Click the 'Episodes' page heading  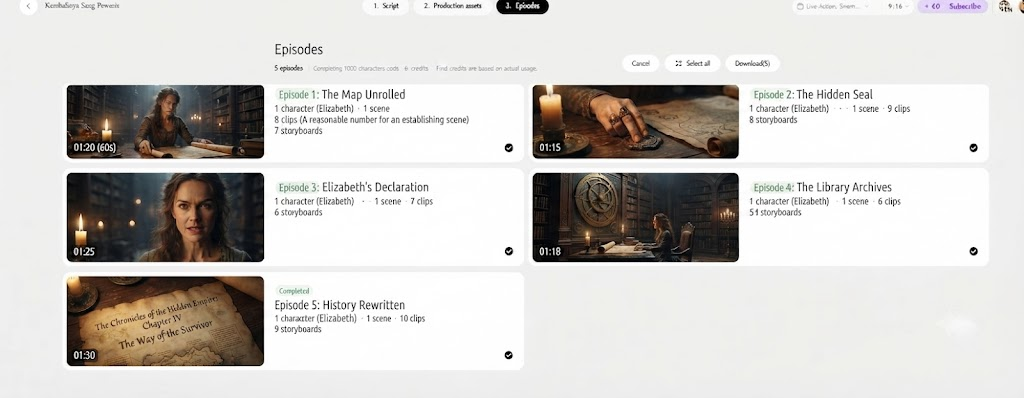pyautogui.click(x=298, y=50)
